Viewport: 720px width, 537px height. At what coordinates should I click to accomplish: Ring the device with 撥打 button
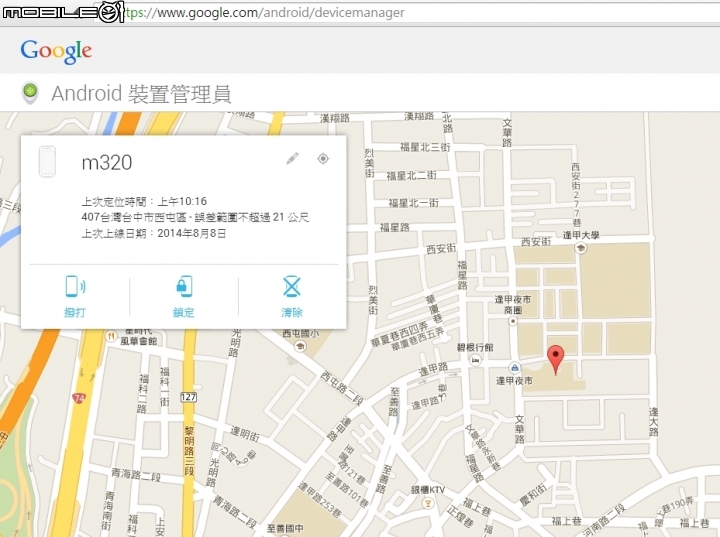click(x=75, y=297)
